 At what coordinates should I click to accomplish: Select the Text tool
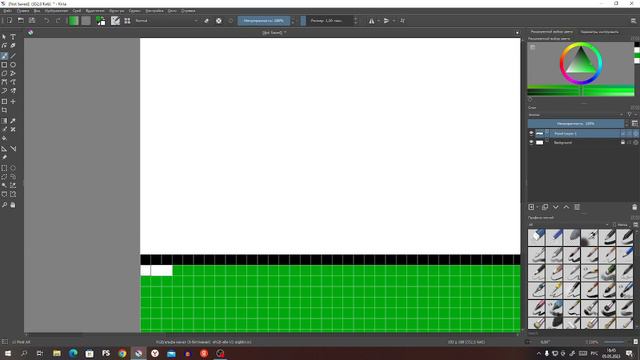tap(13, 37)
